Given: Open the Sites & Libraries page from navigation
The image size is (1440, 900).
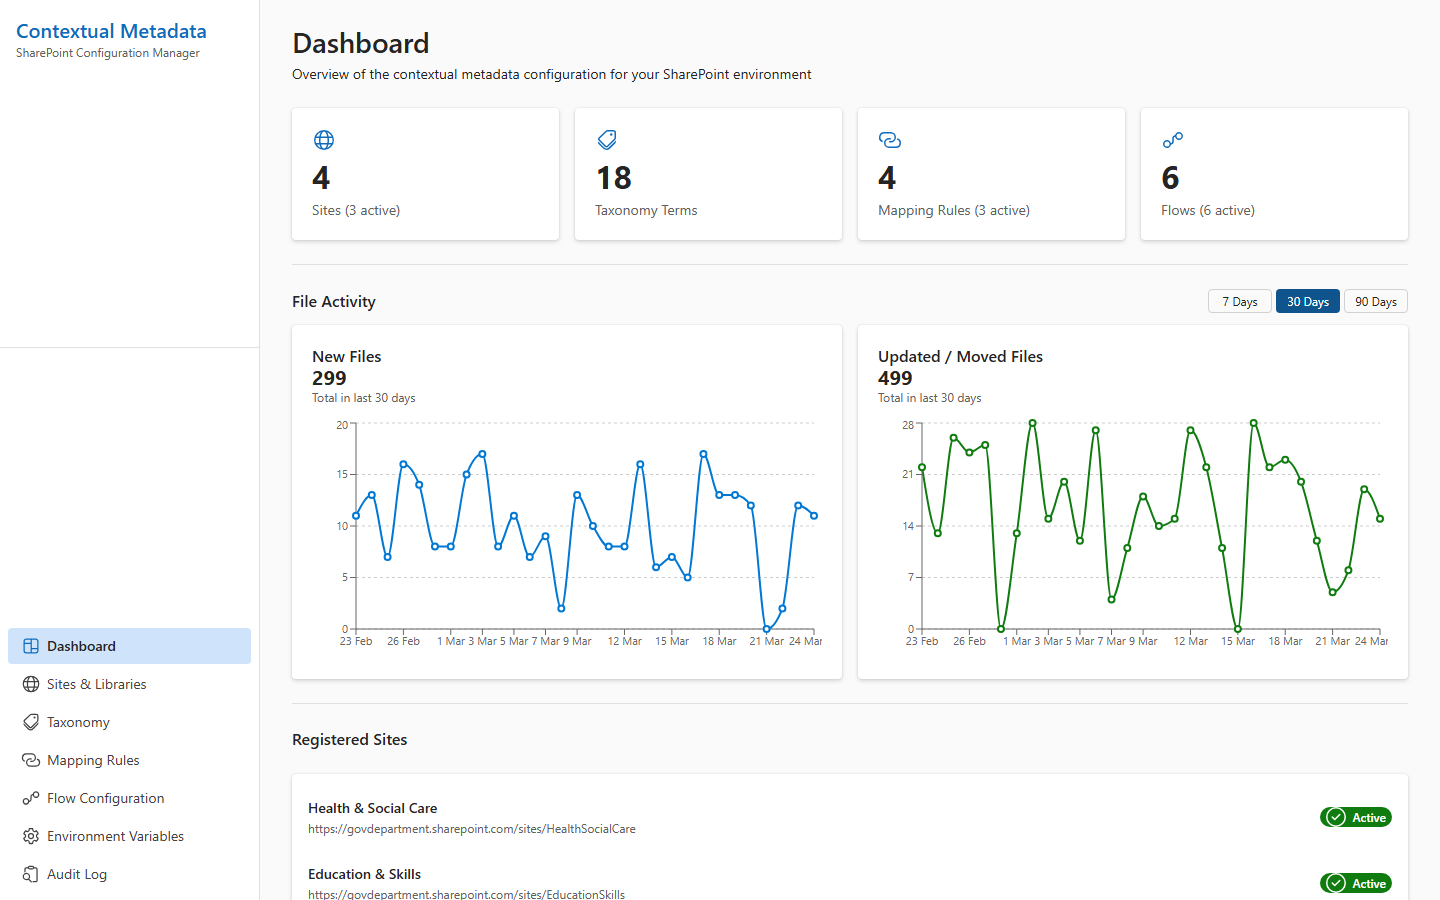Looking at the screenshot, I should click(x=95, y=683).
